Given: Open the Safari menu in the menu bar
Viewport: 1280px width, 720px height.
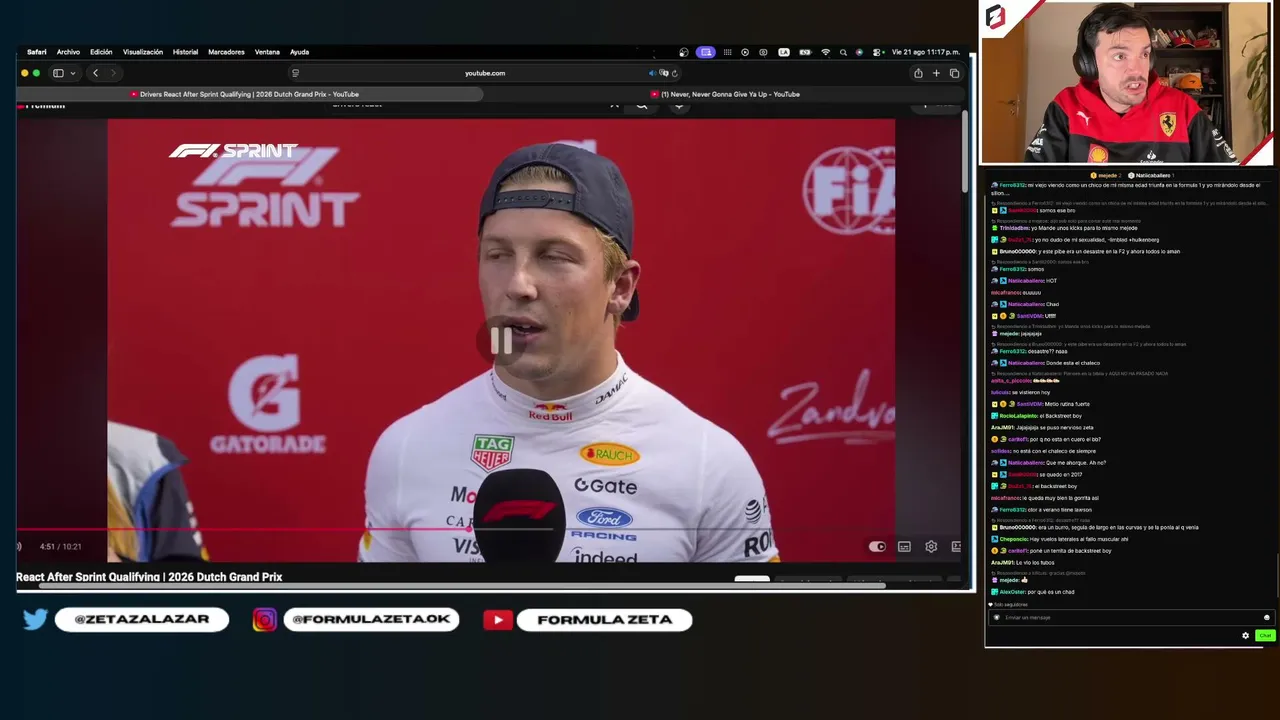Looking at the screenshot, I should (36, 52).
